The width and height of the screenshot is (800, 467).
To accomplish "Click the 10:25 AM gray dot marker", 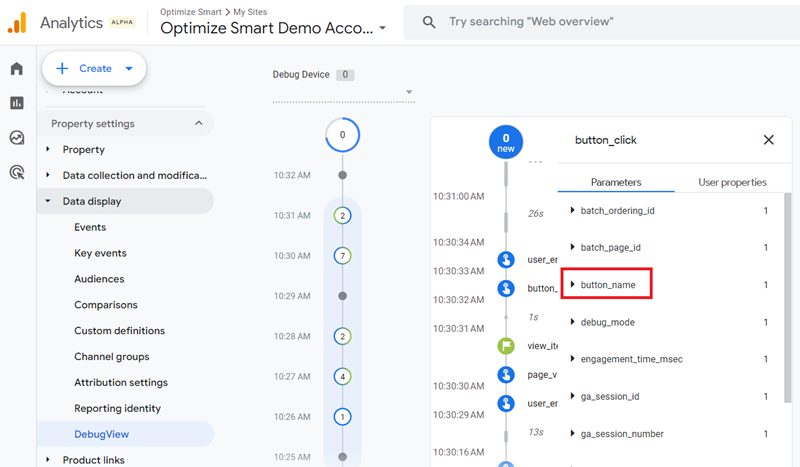I will pyautogui.click(x=342, y=457).
